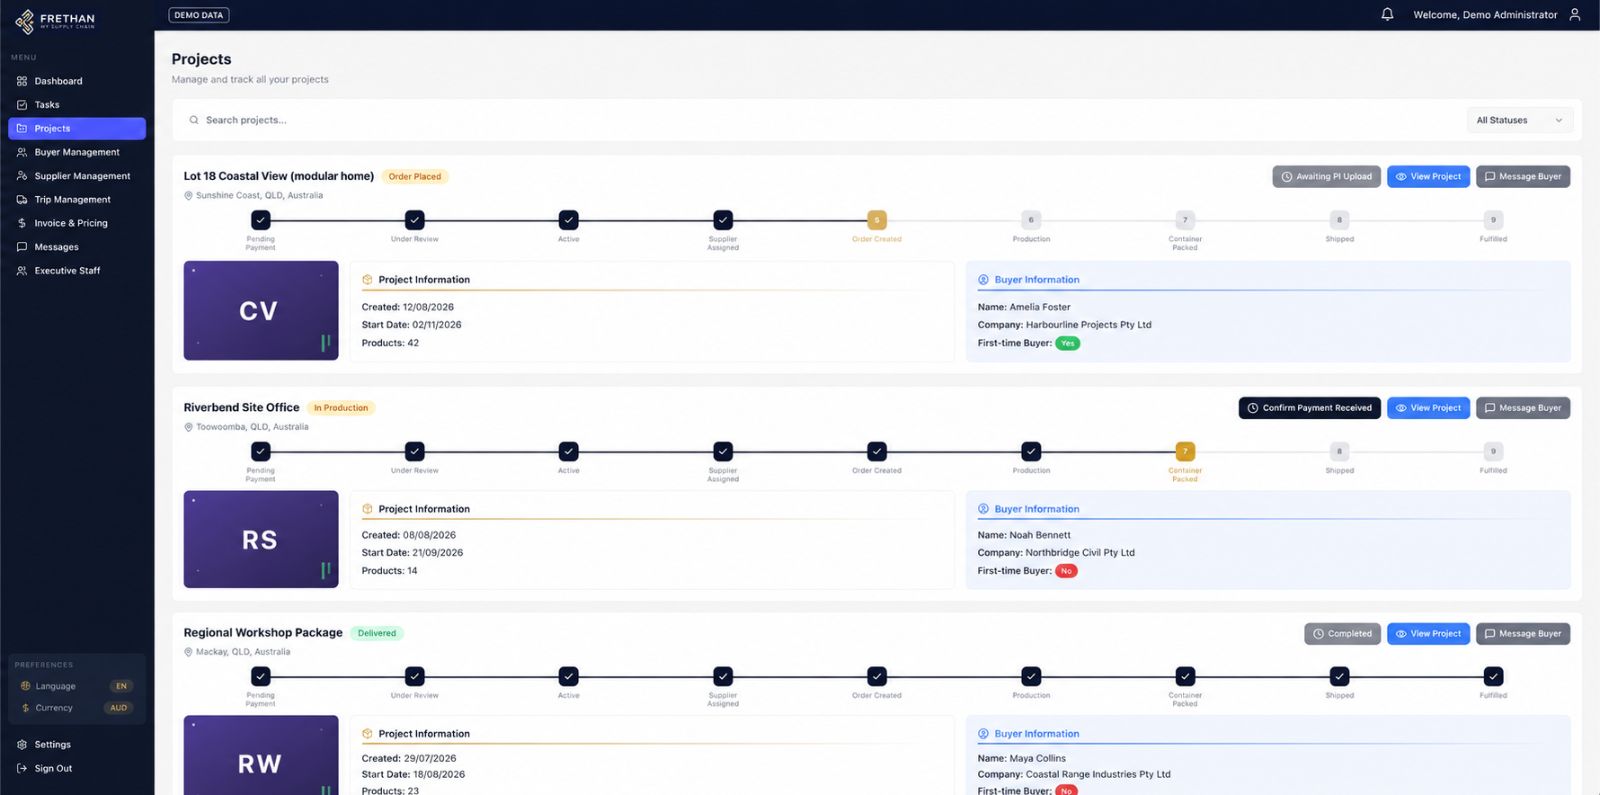Click the All Statuses chevron arrow
The width and height of the screenshot is (1600, 795).
pyautogui.click(x=1558, y=121)
